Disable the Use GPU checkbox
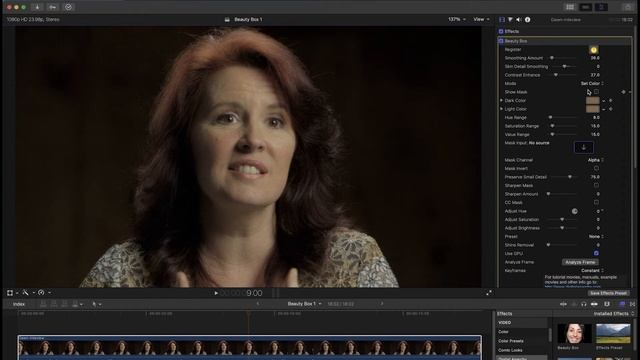Screen dimensions: 640x360 coord(596,253)
